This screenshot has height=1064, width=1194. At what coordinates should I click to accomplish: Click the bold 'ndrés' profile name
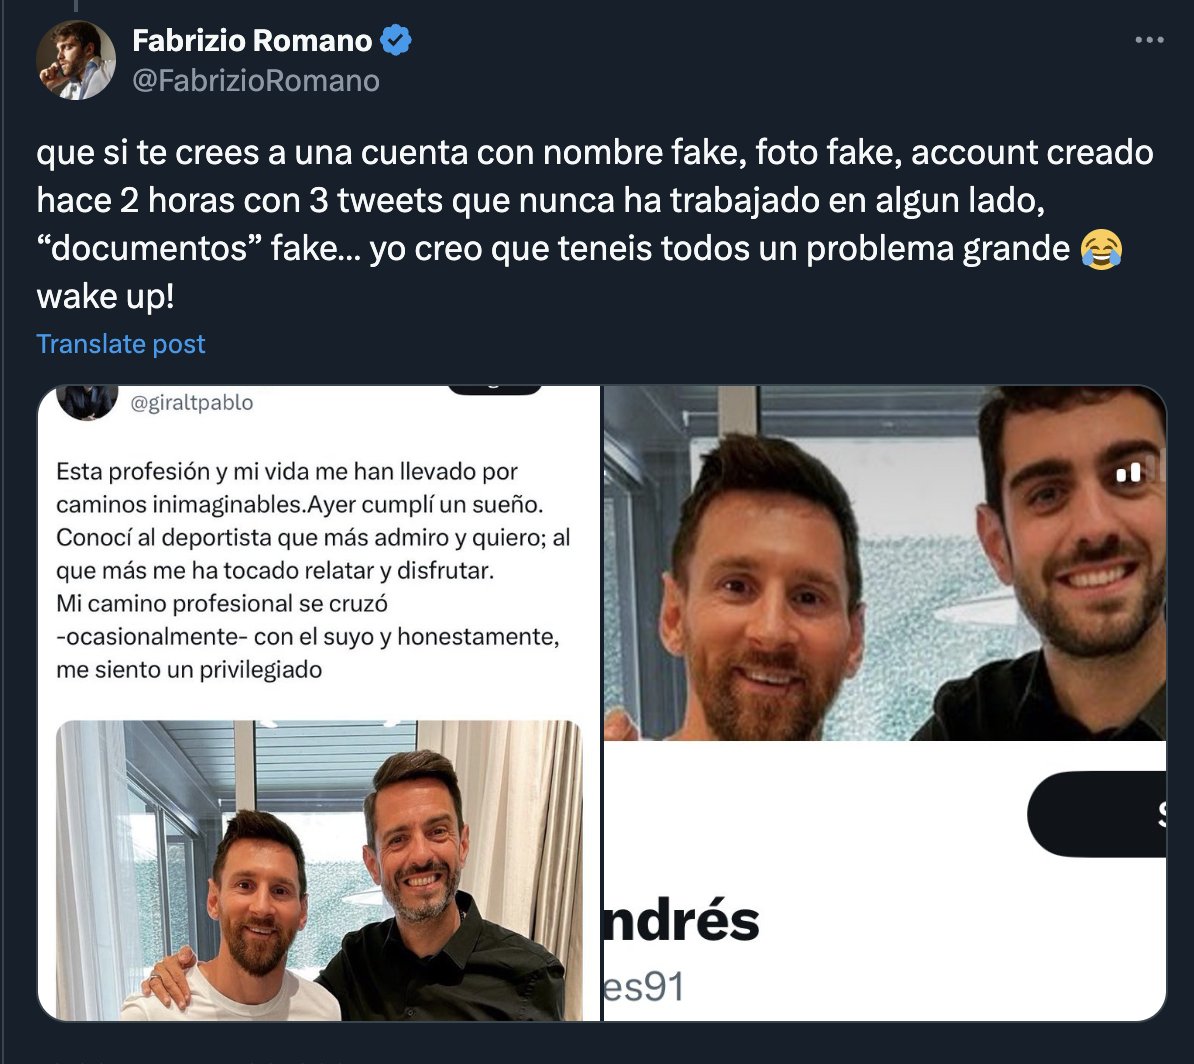[x=682, y=920]
